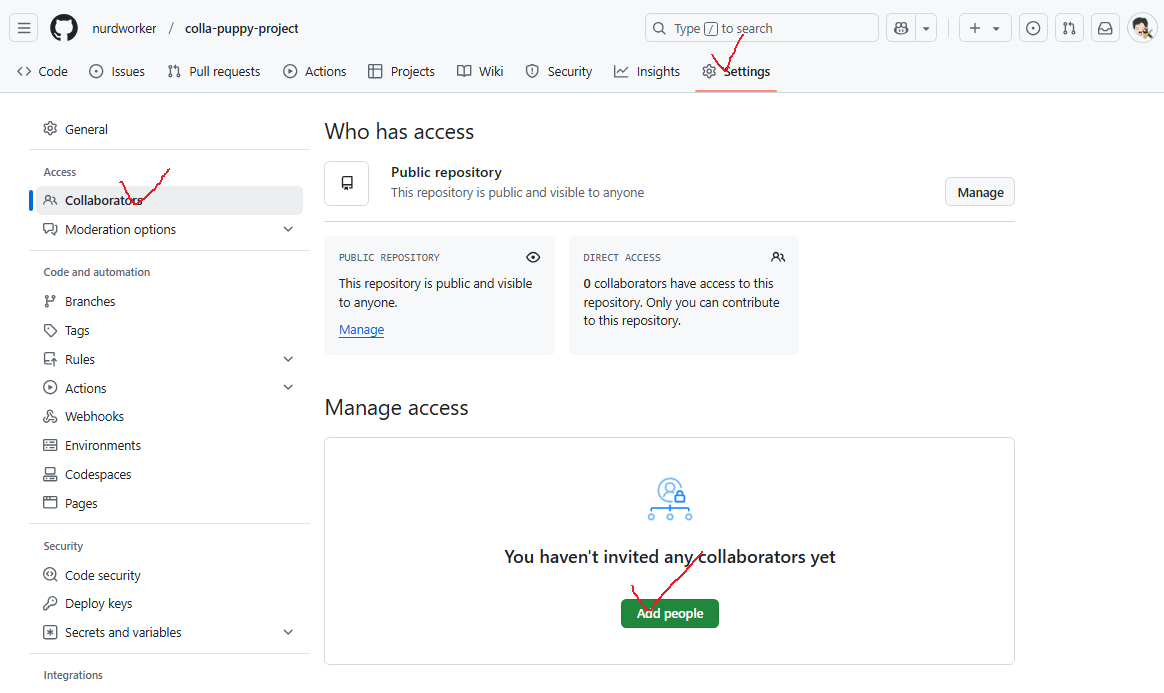The width and height of the screenshot is (1164, 693).
Task: Click the eye icon in Public Repository card
Action: point(533,257)
